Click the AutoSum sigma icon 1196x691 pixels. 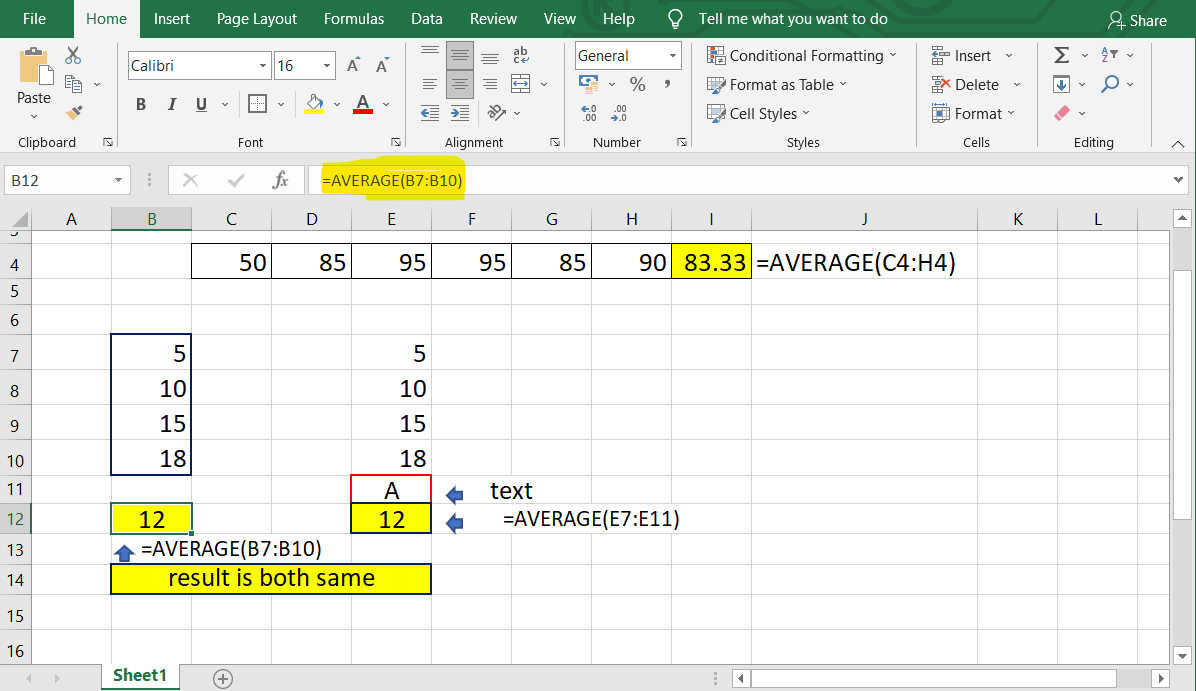[1062, 56]
